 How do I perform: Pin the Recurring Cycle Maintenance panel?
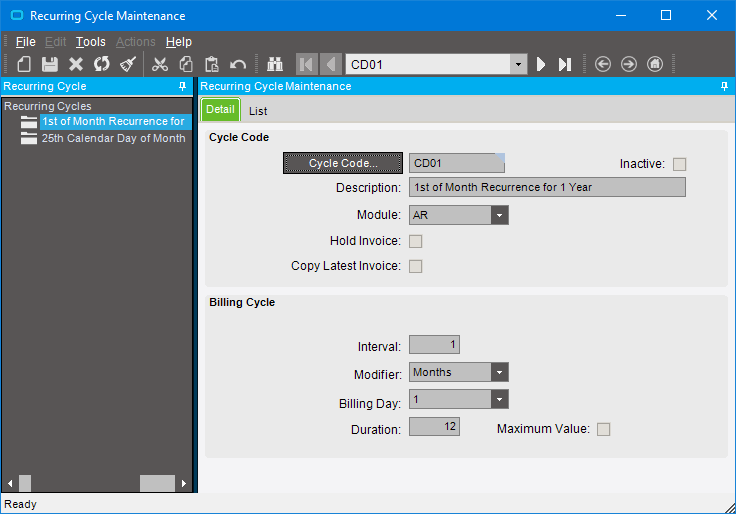click(x=724, y=86)
